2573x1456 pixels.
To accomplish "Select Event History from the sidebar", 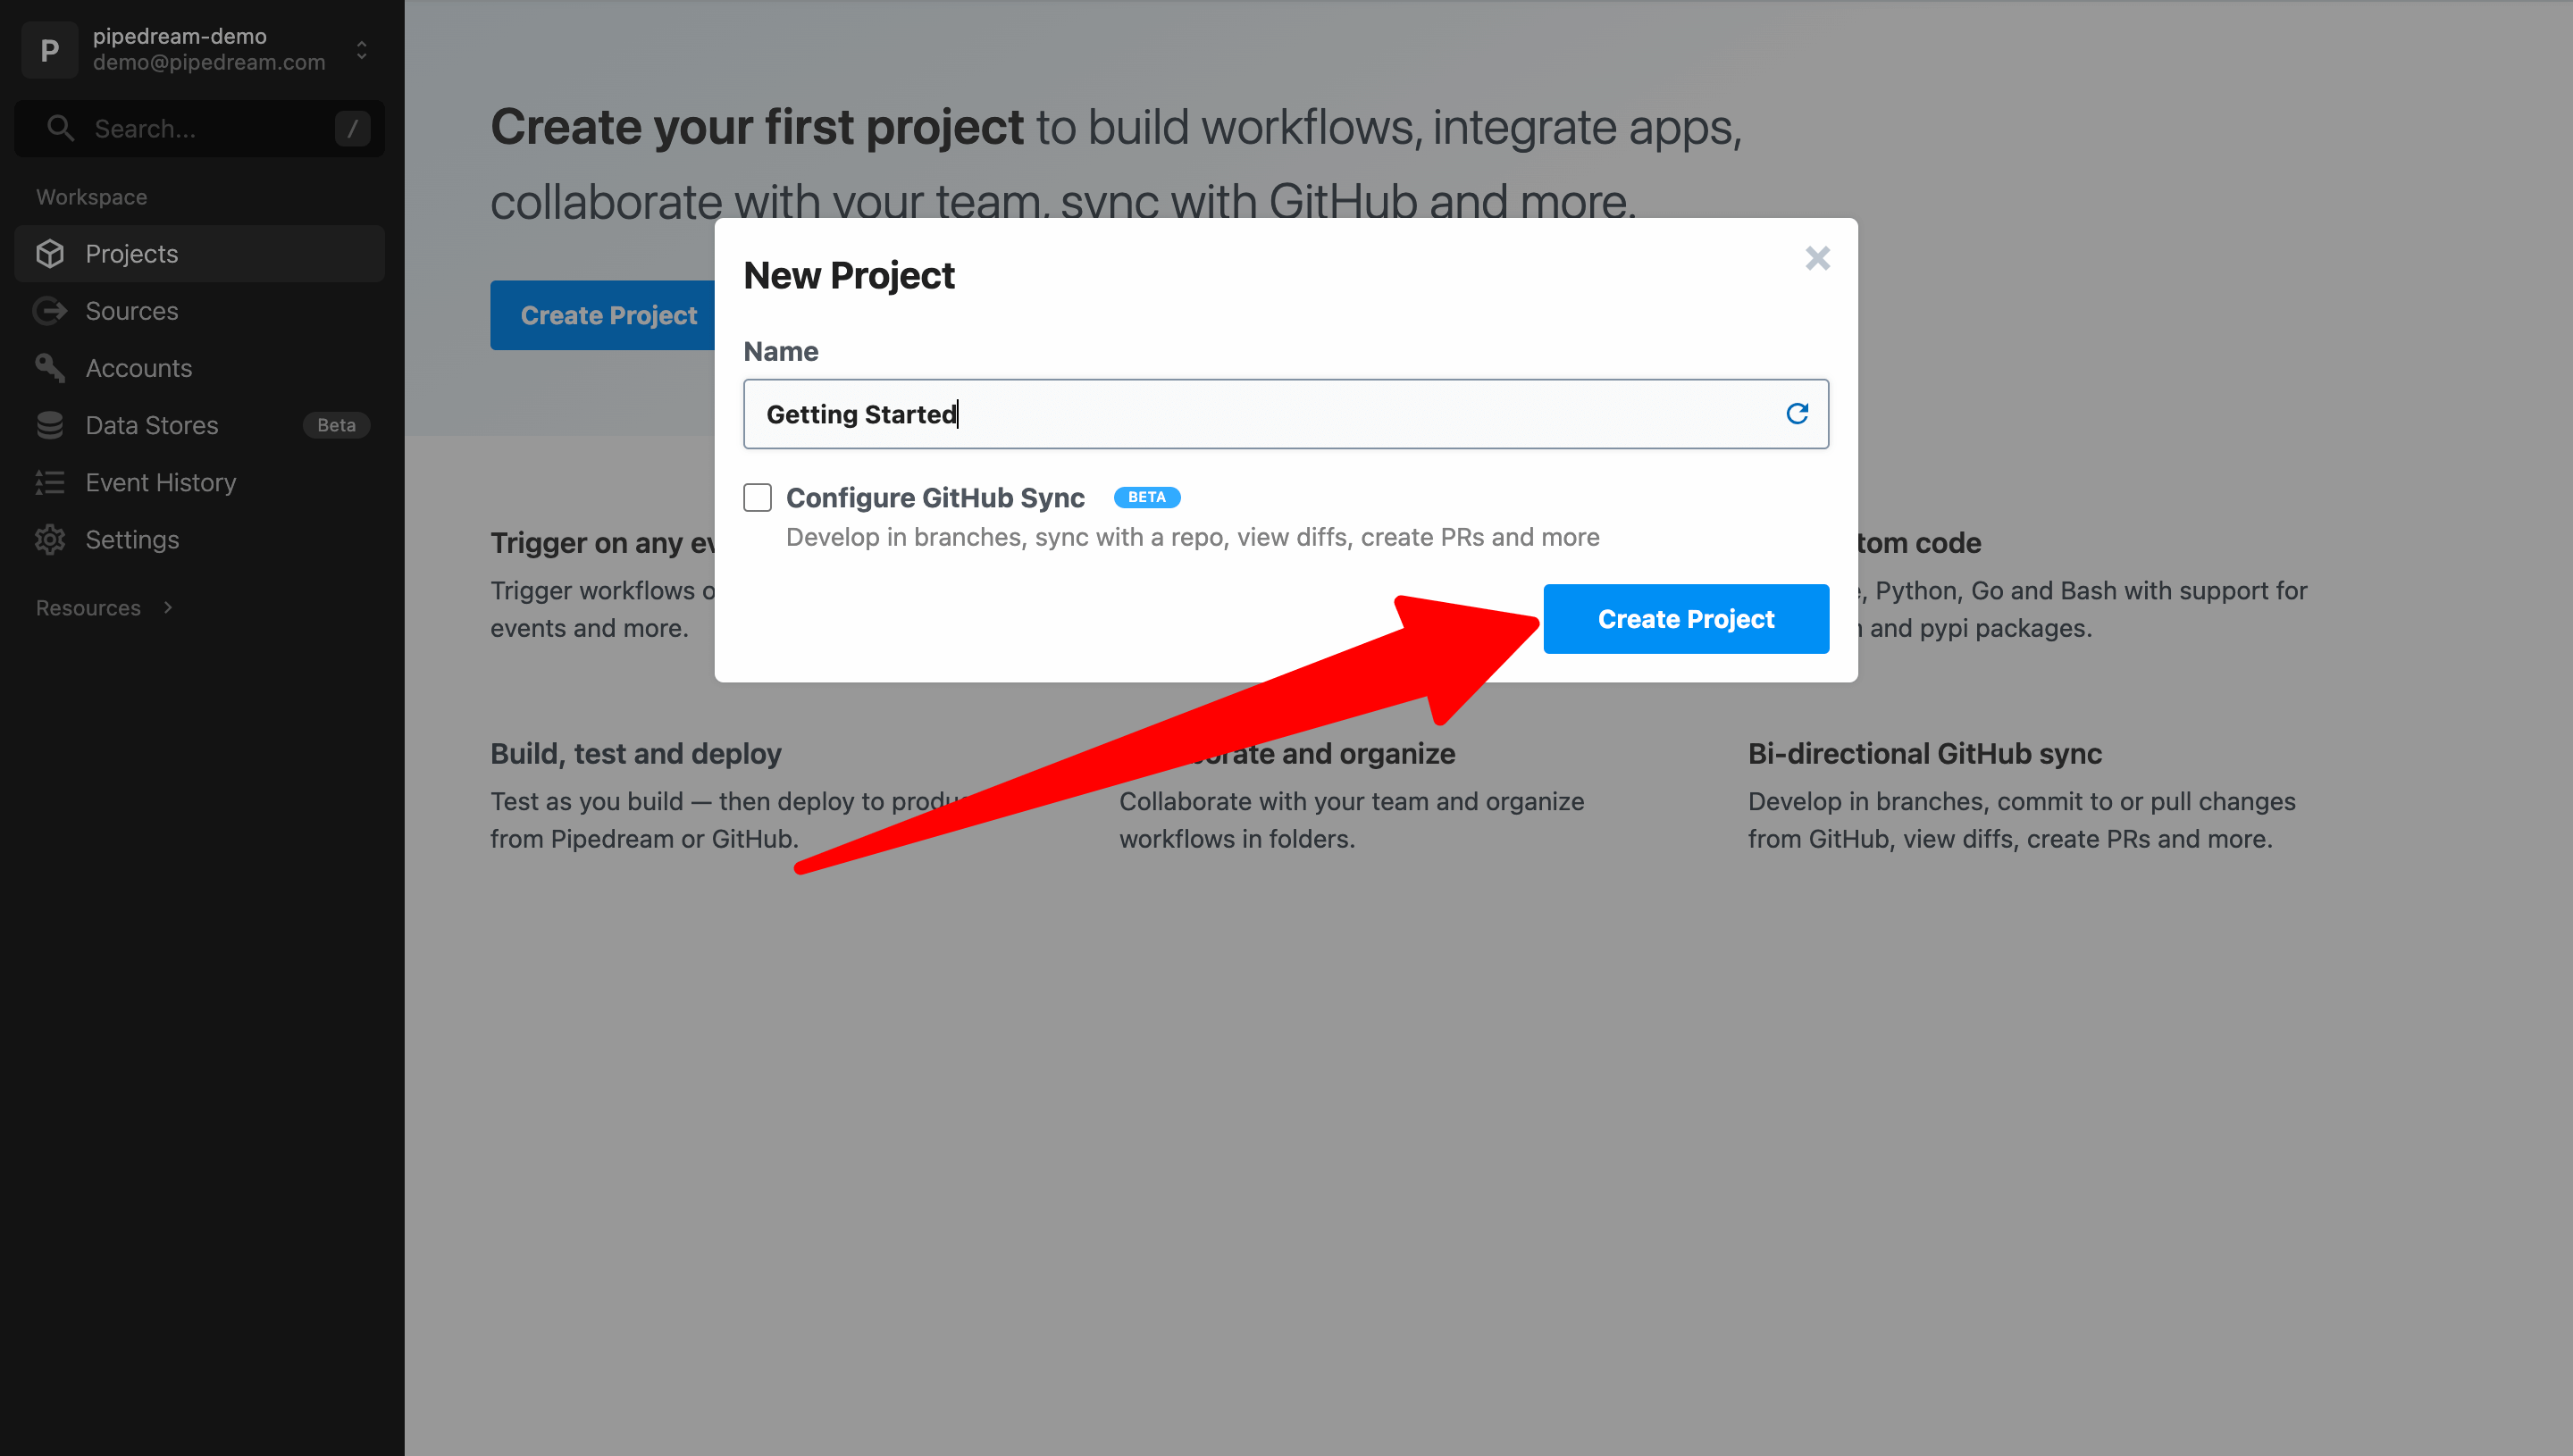I will coord(160,482).
